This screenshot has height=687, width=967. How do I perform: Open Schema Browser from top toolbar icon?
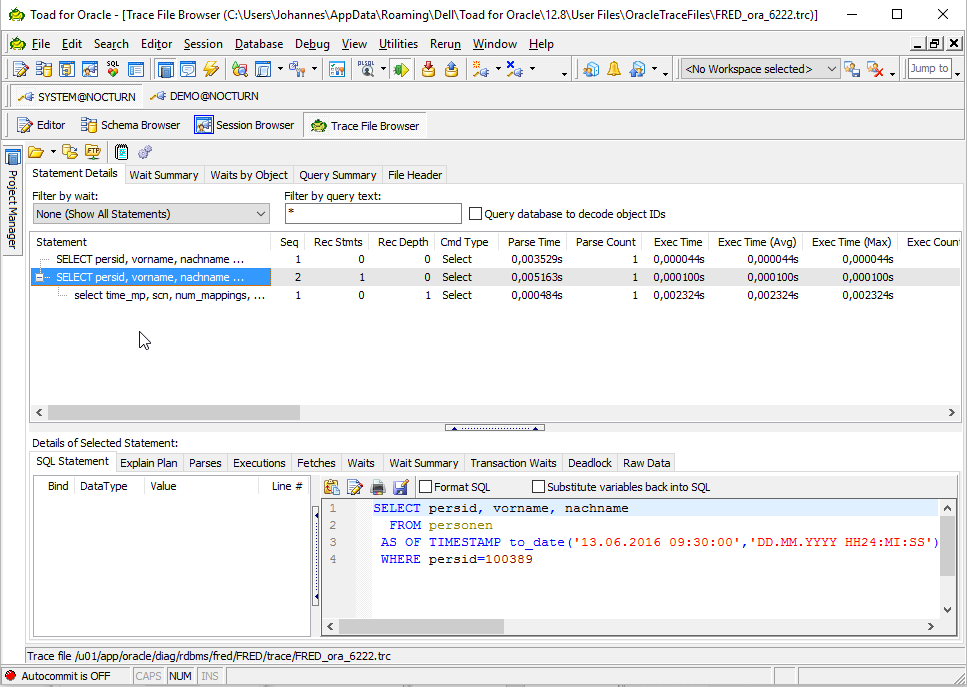[x=44, y=69]
